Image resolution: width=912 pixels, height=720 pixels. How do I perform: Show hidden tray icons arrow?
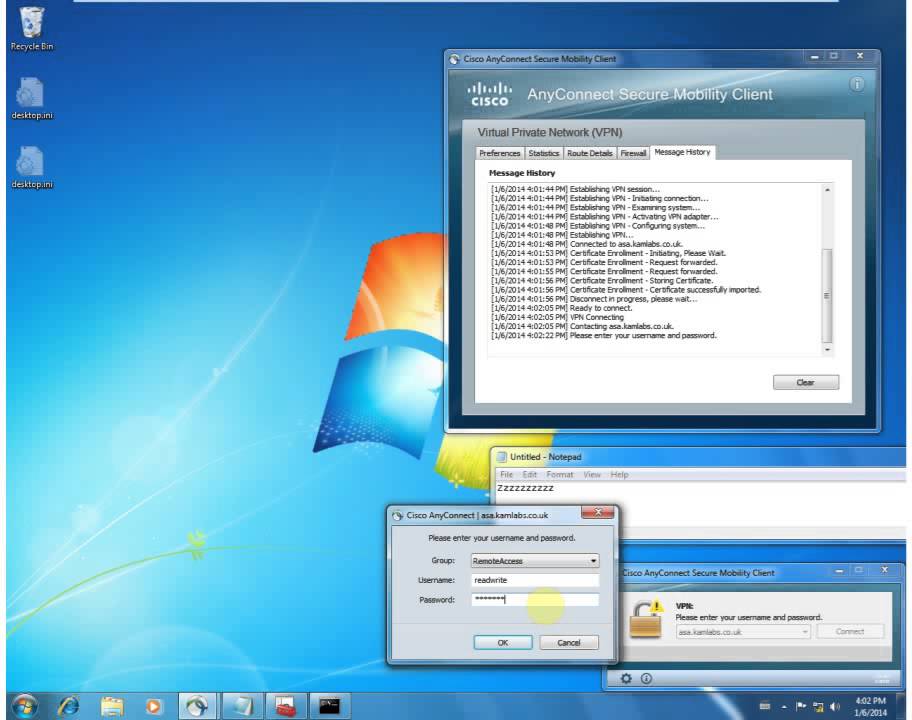click(x=783, y=707)
